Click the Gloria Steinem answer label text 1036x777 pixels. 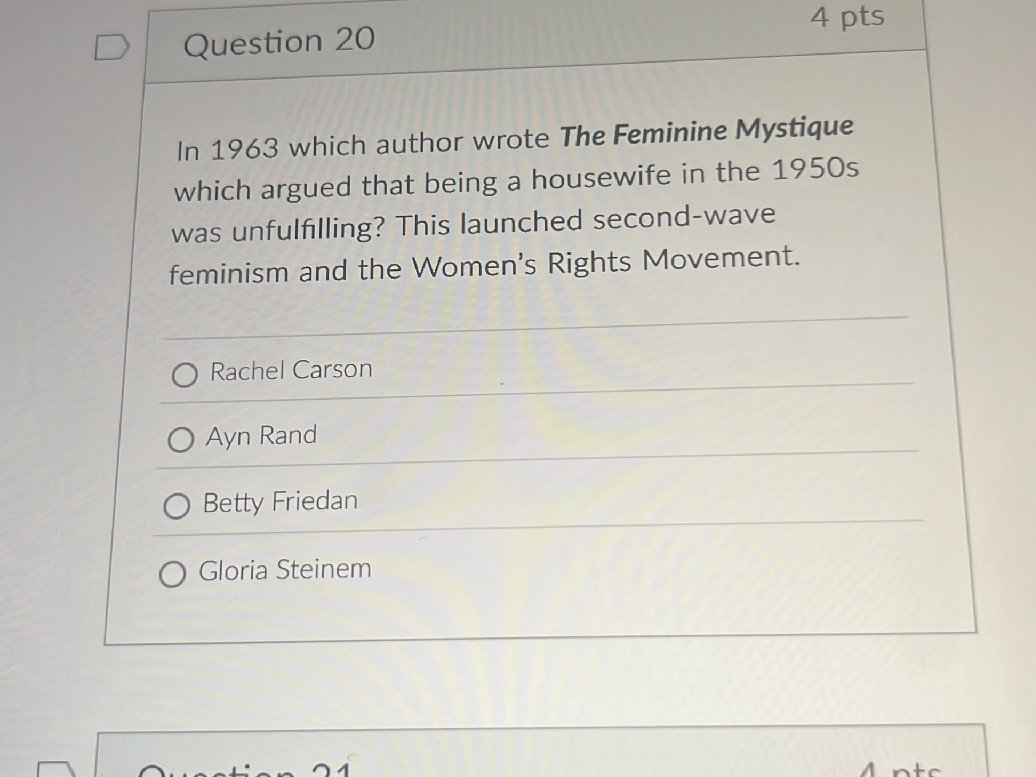tap(285, 570)
